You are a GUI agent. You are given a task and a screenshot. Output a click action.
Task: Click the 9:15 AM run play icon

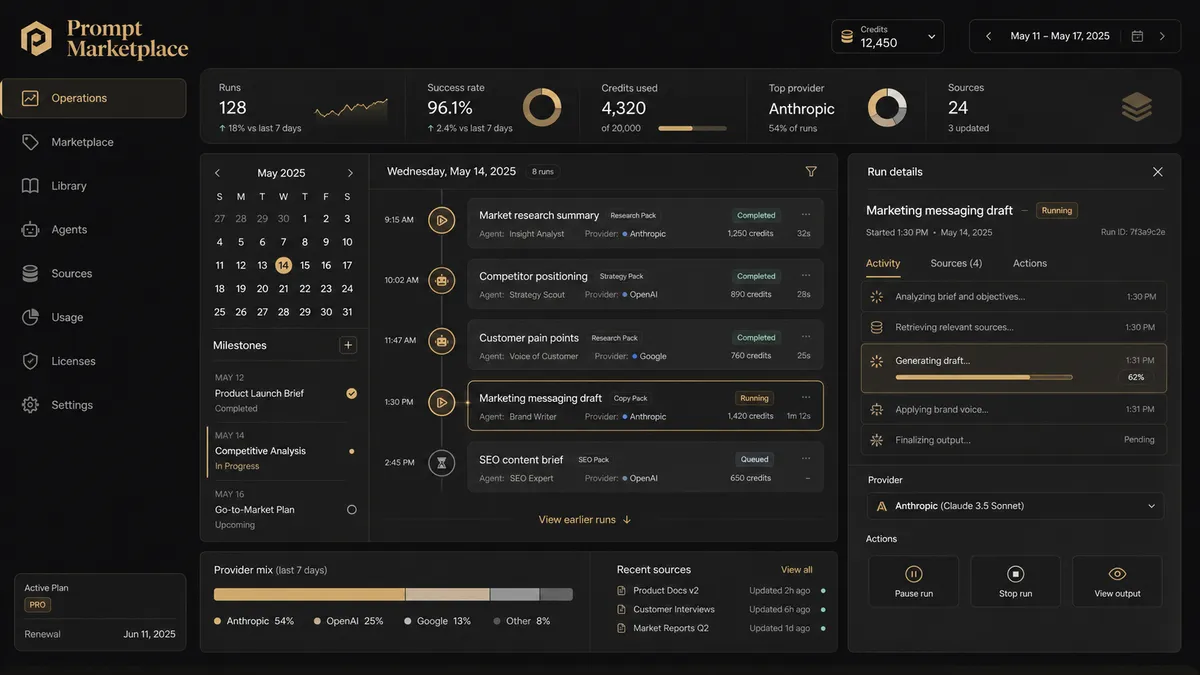click(x=442, y=219)
